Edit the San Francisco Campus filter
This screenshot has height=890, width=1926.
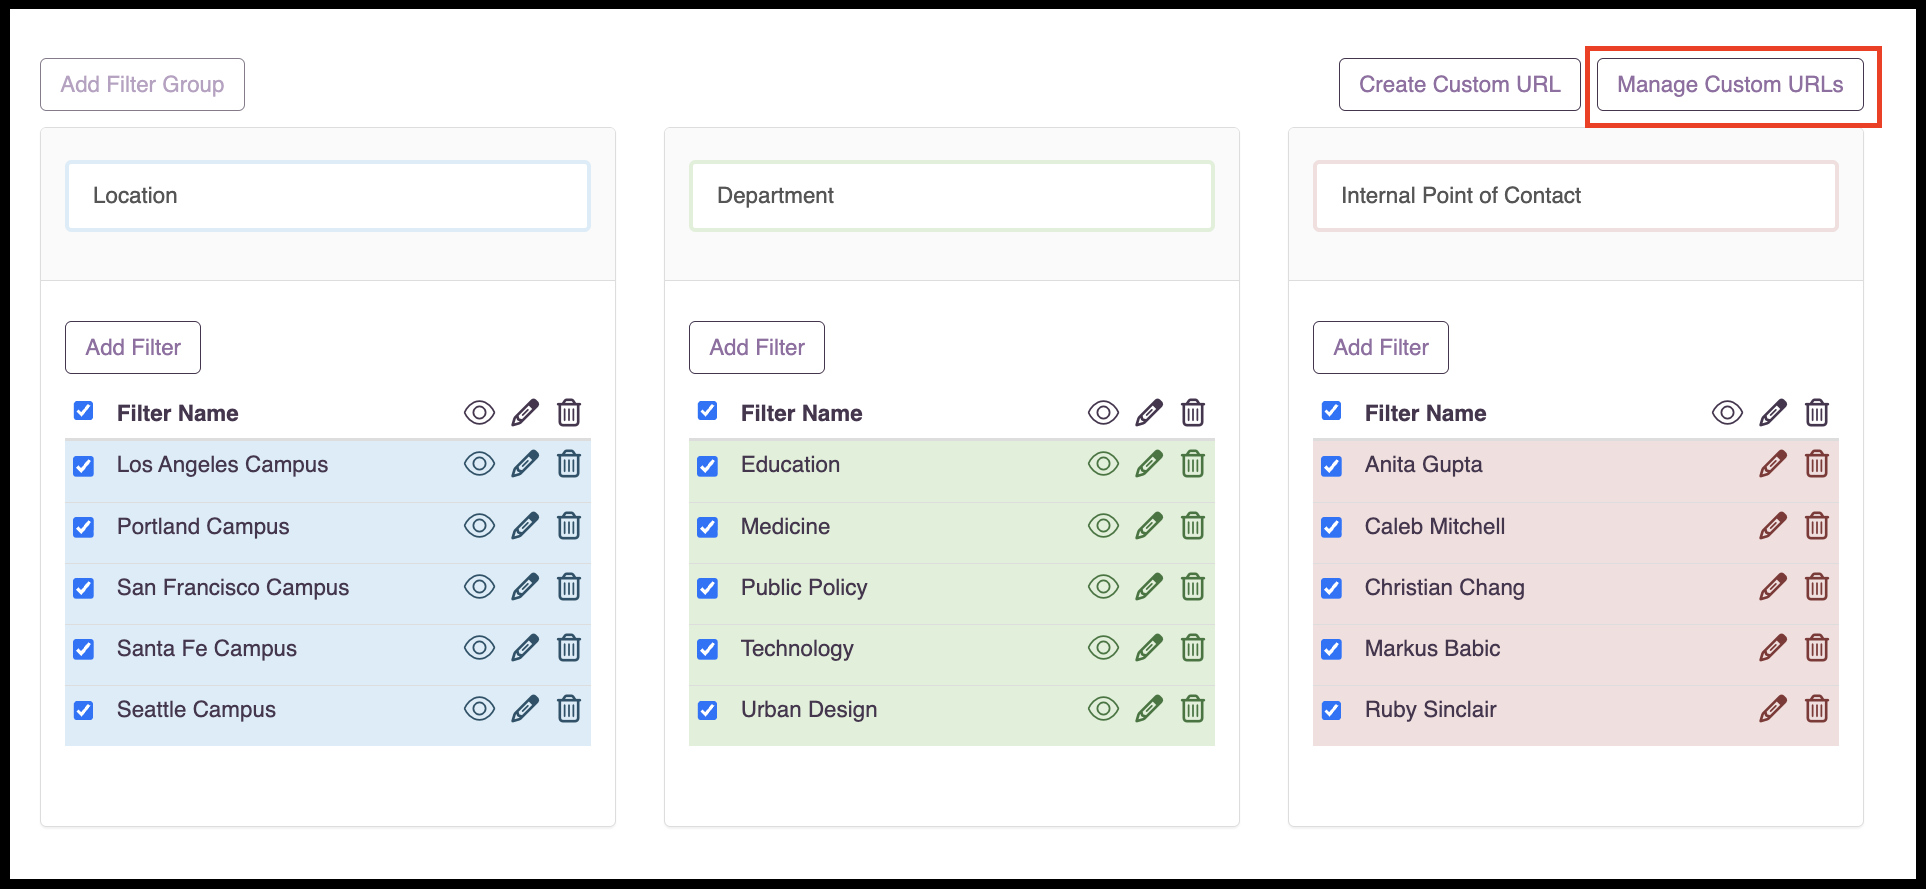(524, 587)
